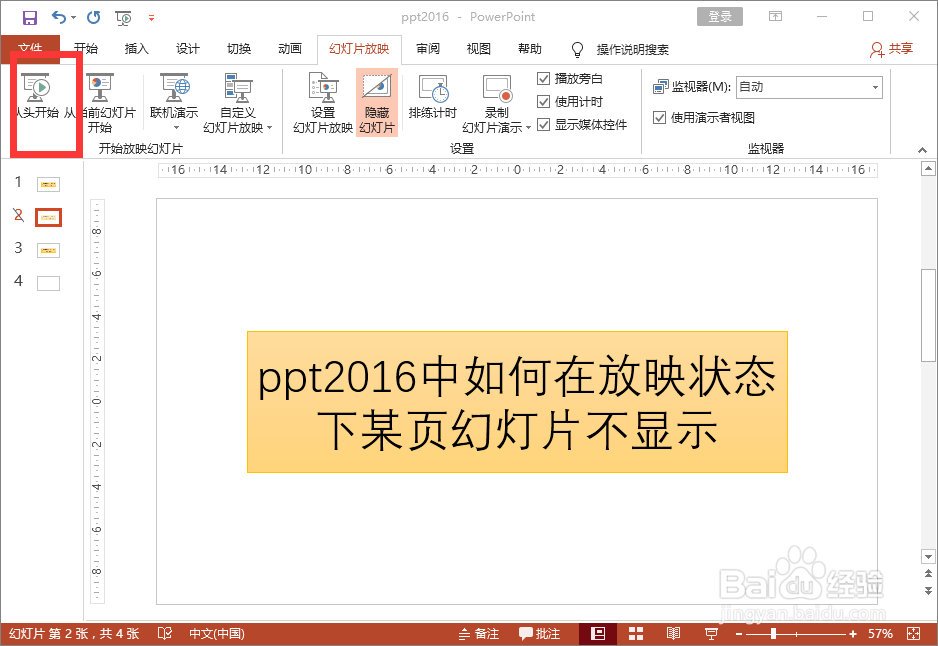Select slide 3 thumbnail
938x646 pixels.
(48, 250)
